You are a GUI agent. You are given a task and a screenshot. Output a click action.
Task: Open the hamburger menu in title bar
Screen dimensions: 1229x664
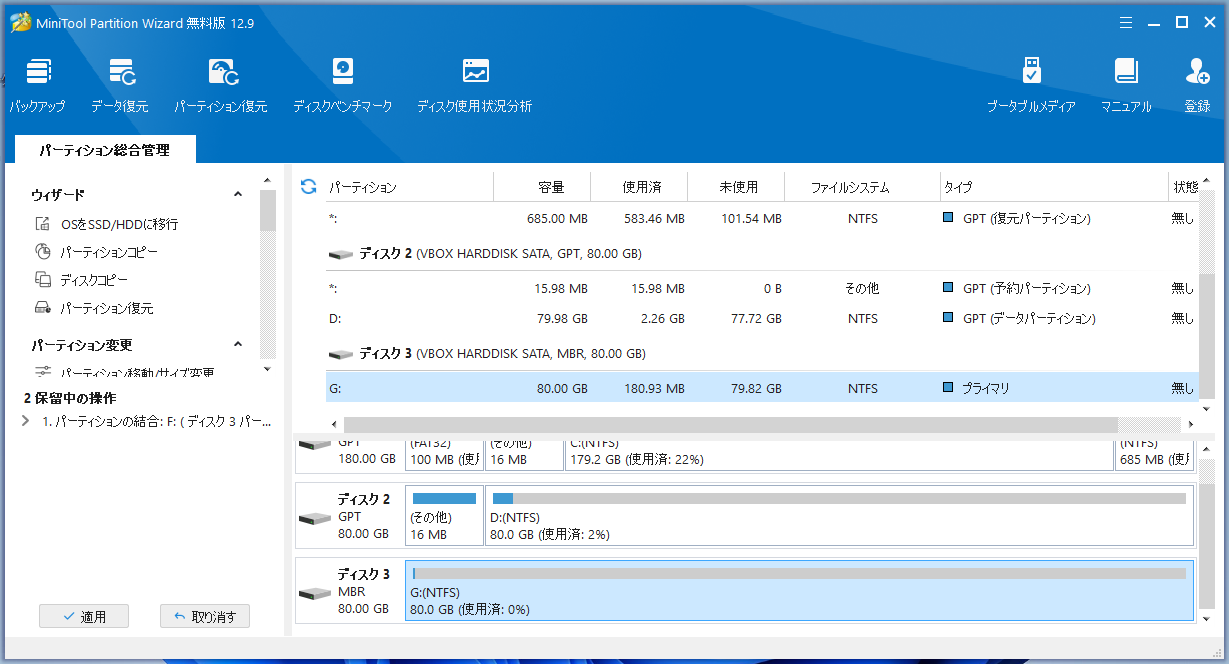1127,22
